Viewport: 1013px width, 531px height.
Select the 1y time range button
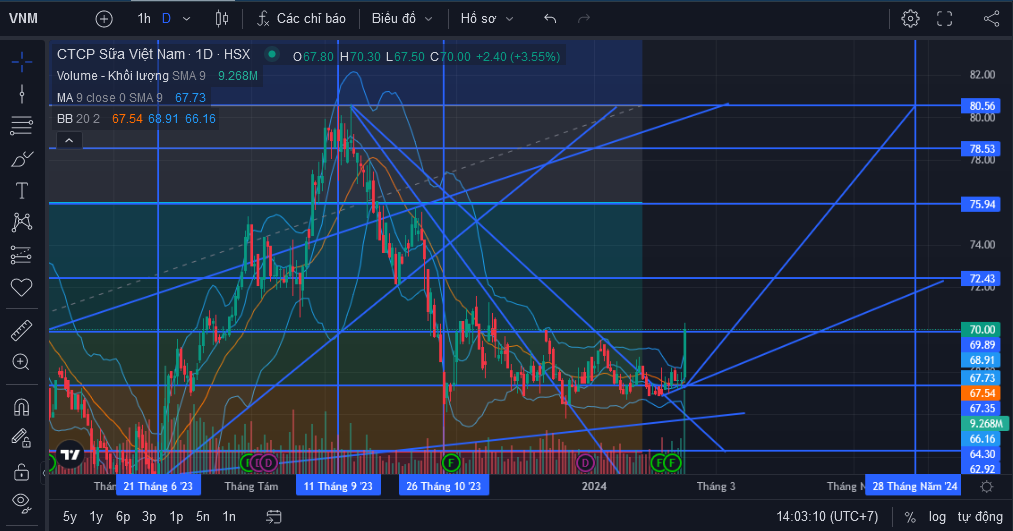pos(96,517)
